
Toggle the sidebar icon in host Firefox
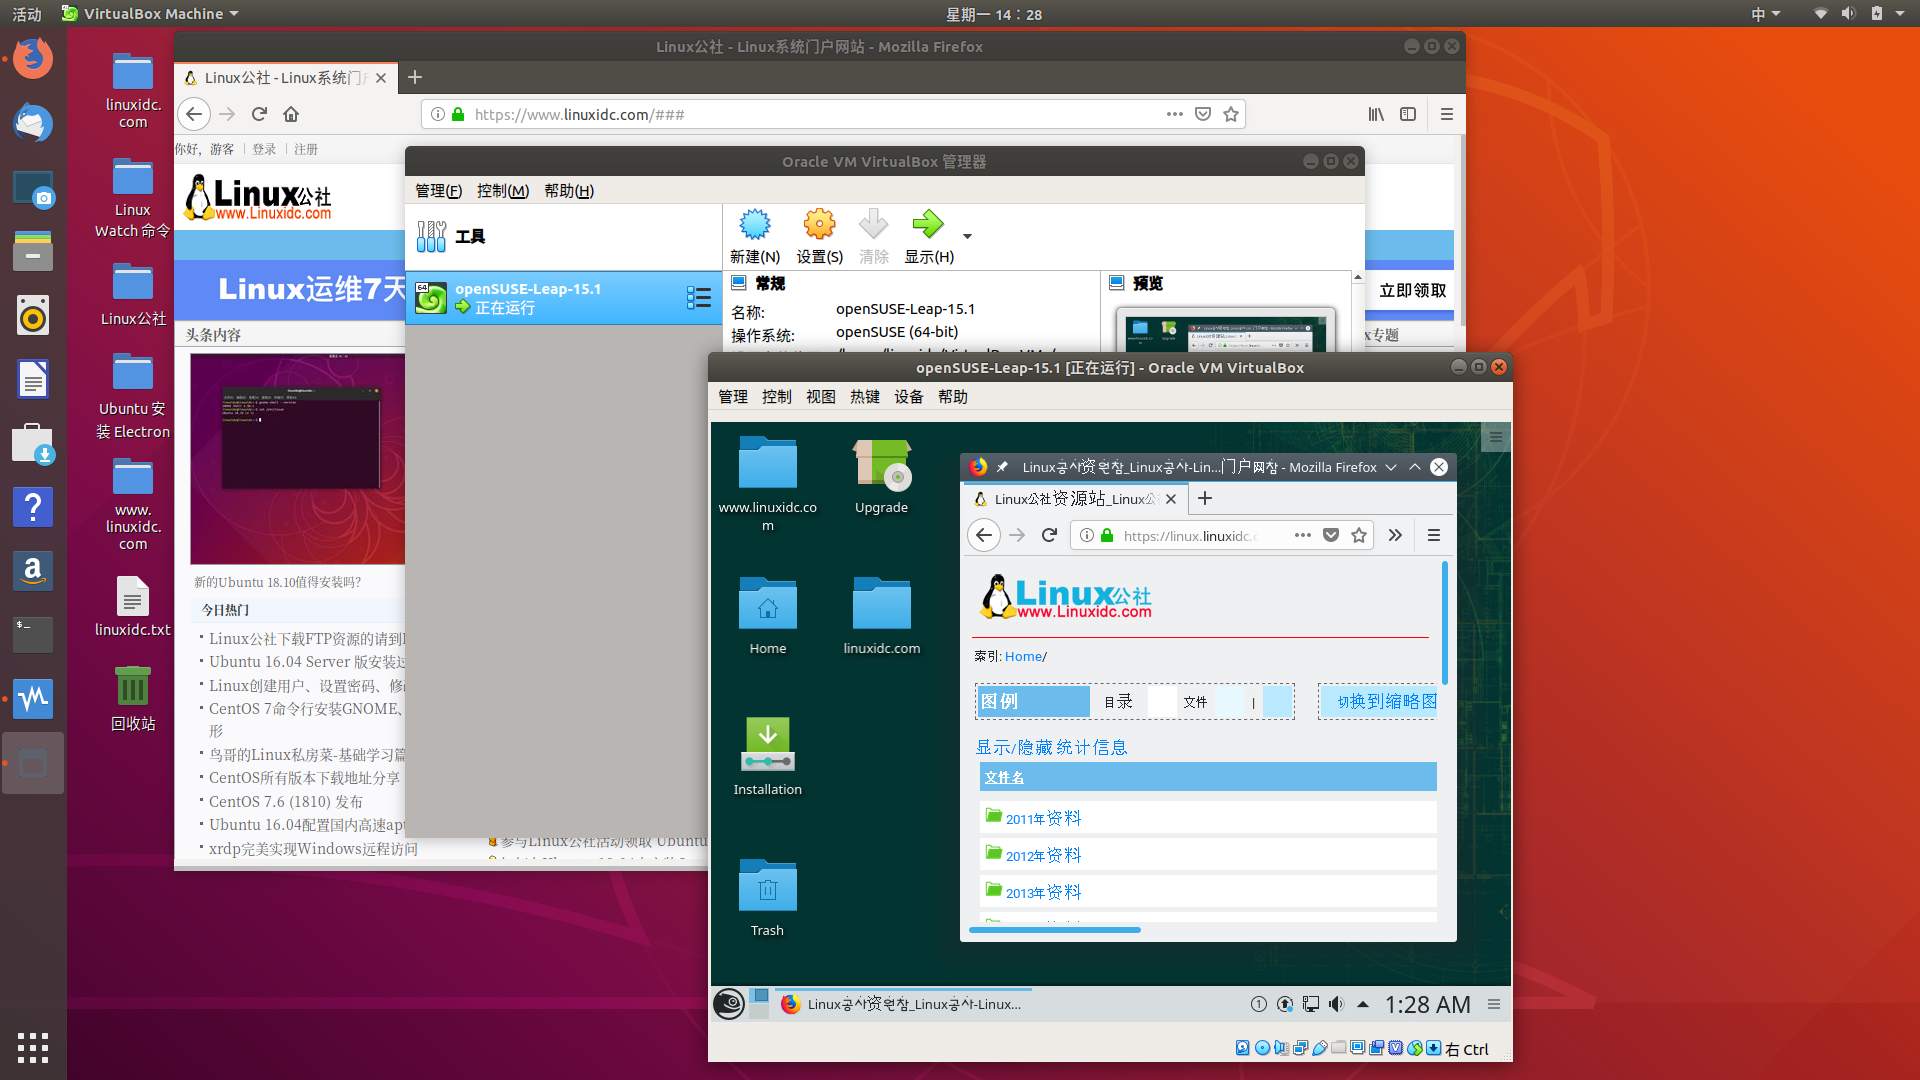[x=1408, y=114]
